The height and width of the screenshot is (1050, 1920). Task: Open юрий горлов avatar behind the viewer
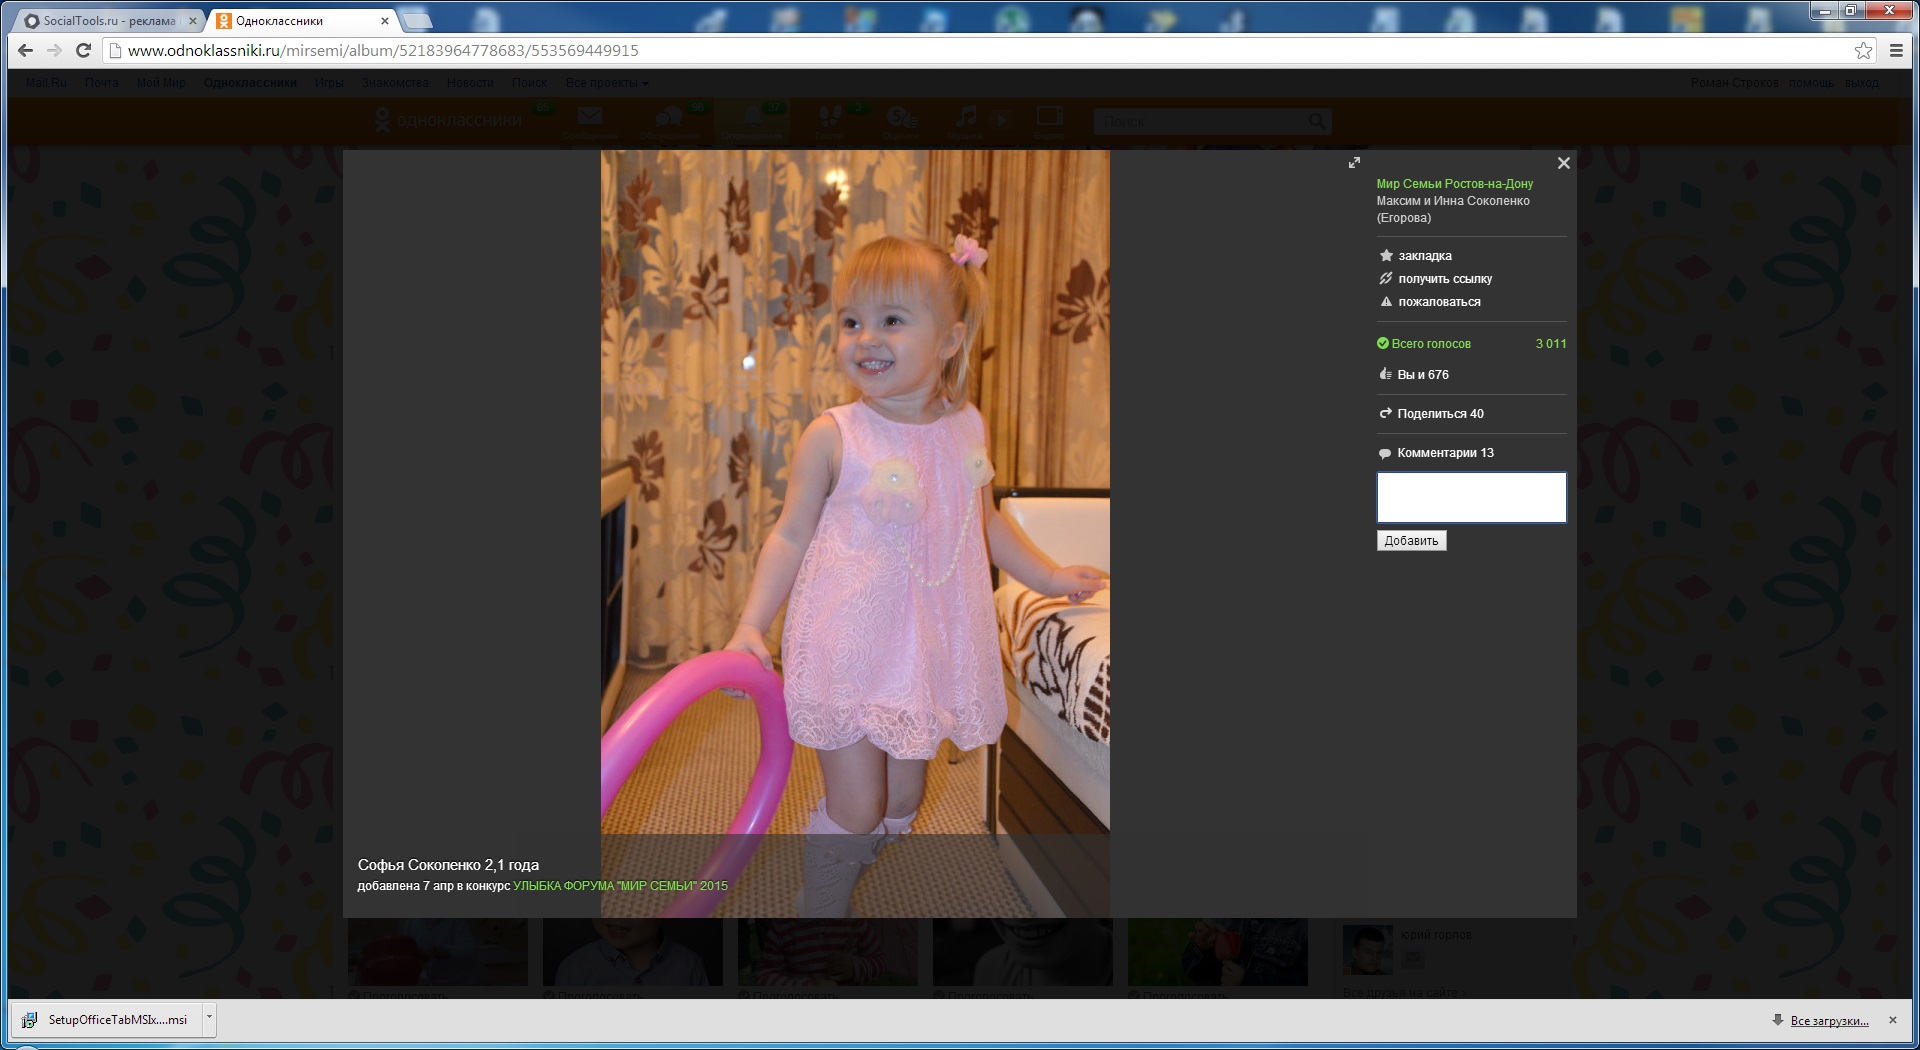1367,949
